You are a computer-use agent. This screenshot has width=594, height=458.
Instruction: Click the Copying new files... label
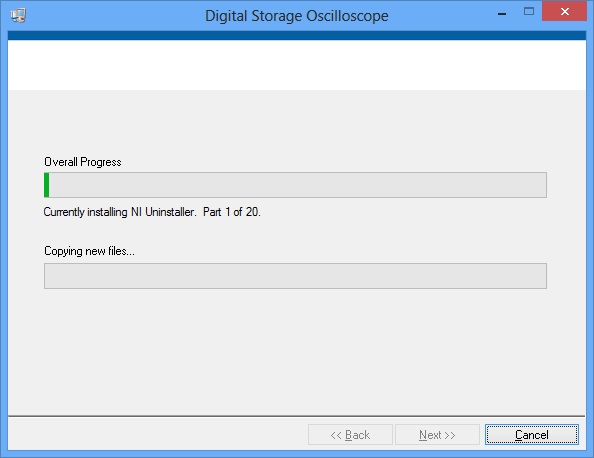pyautogui.click(x=89, y=251)
